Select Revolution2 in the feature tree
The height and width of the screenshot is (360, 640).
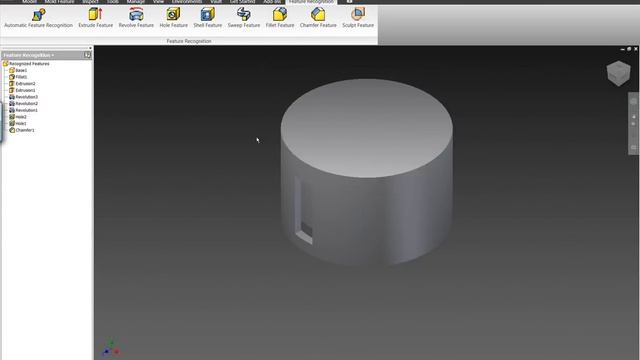coord(24,103)
